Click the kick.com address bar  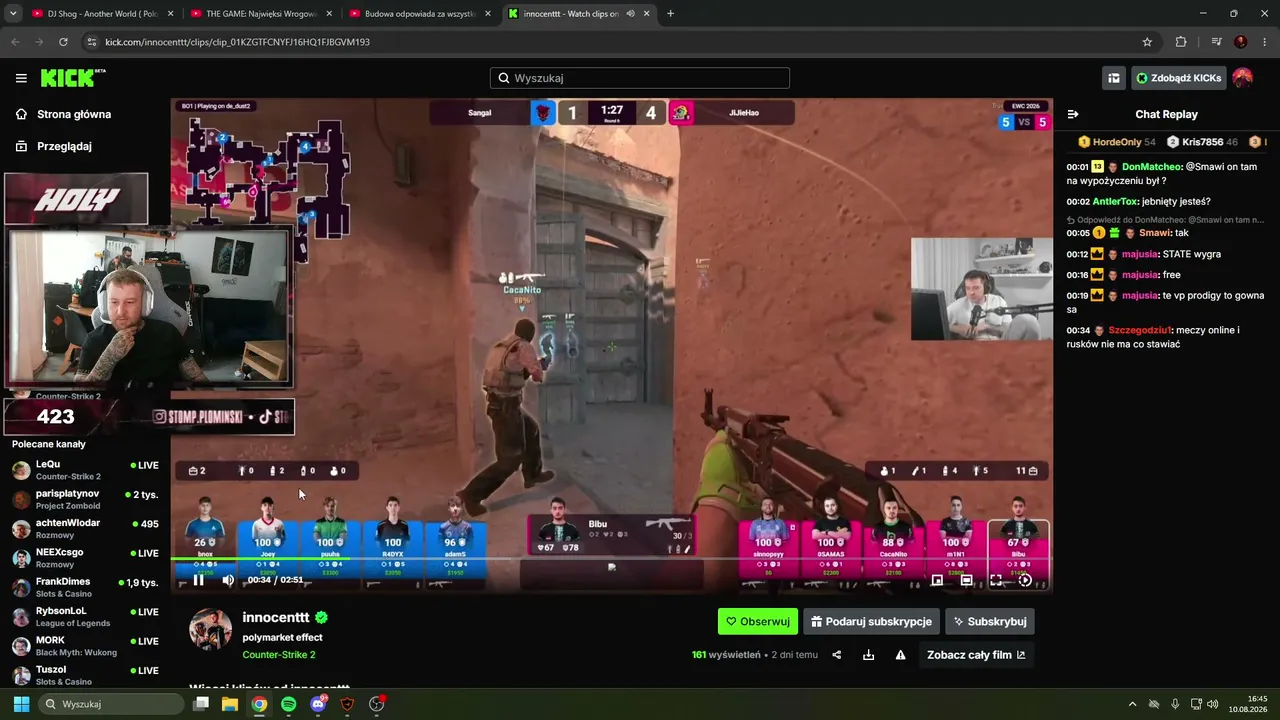(x=620, y=42)
